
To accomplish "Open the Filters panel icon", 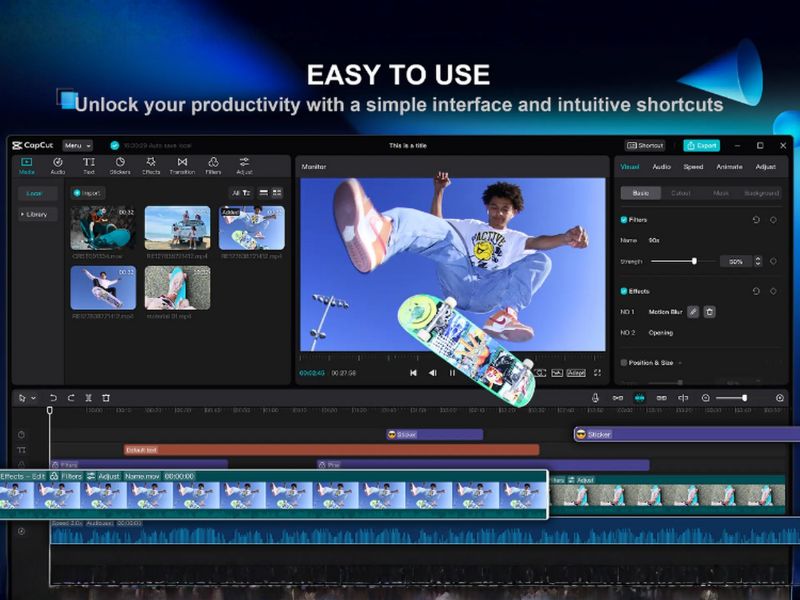I will click(x=213, y=162).
